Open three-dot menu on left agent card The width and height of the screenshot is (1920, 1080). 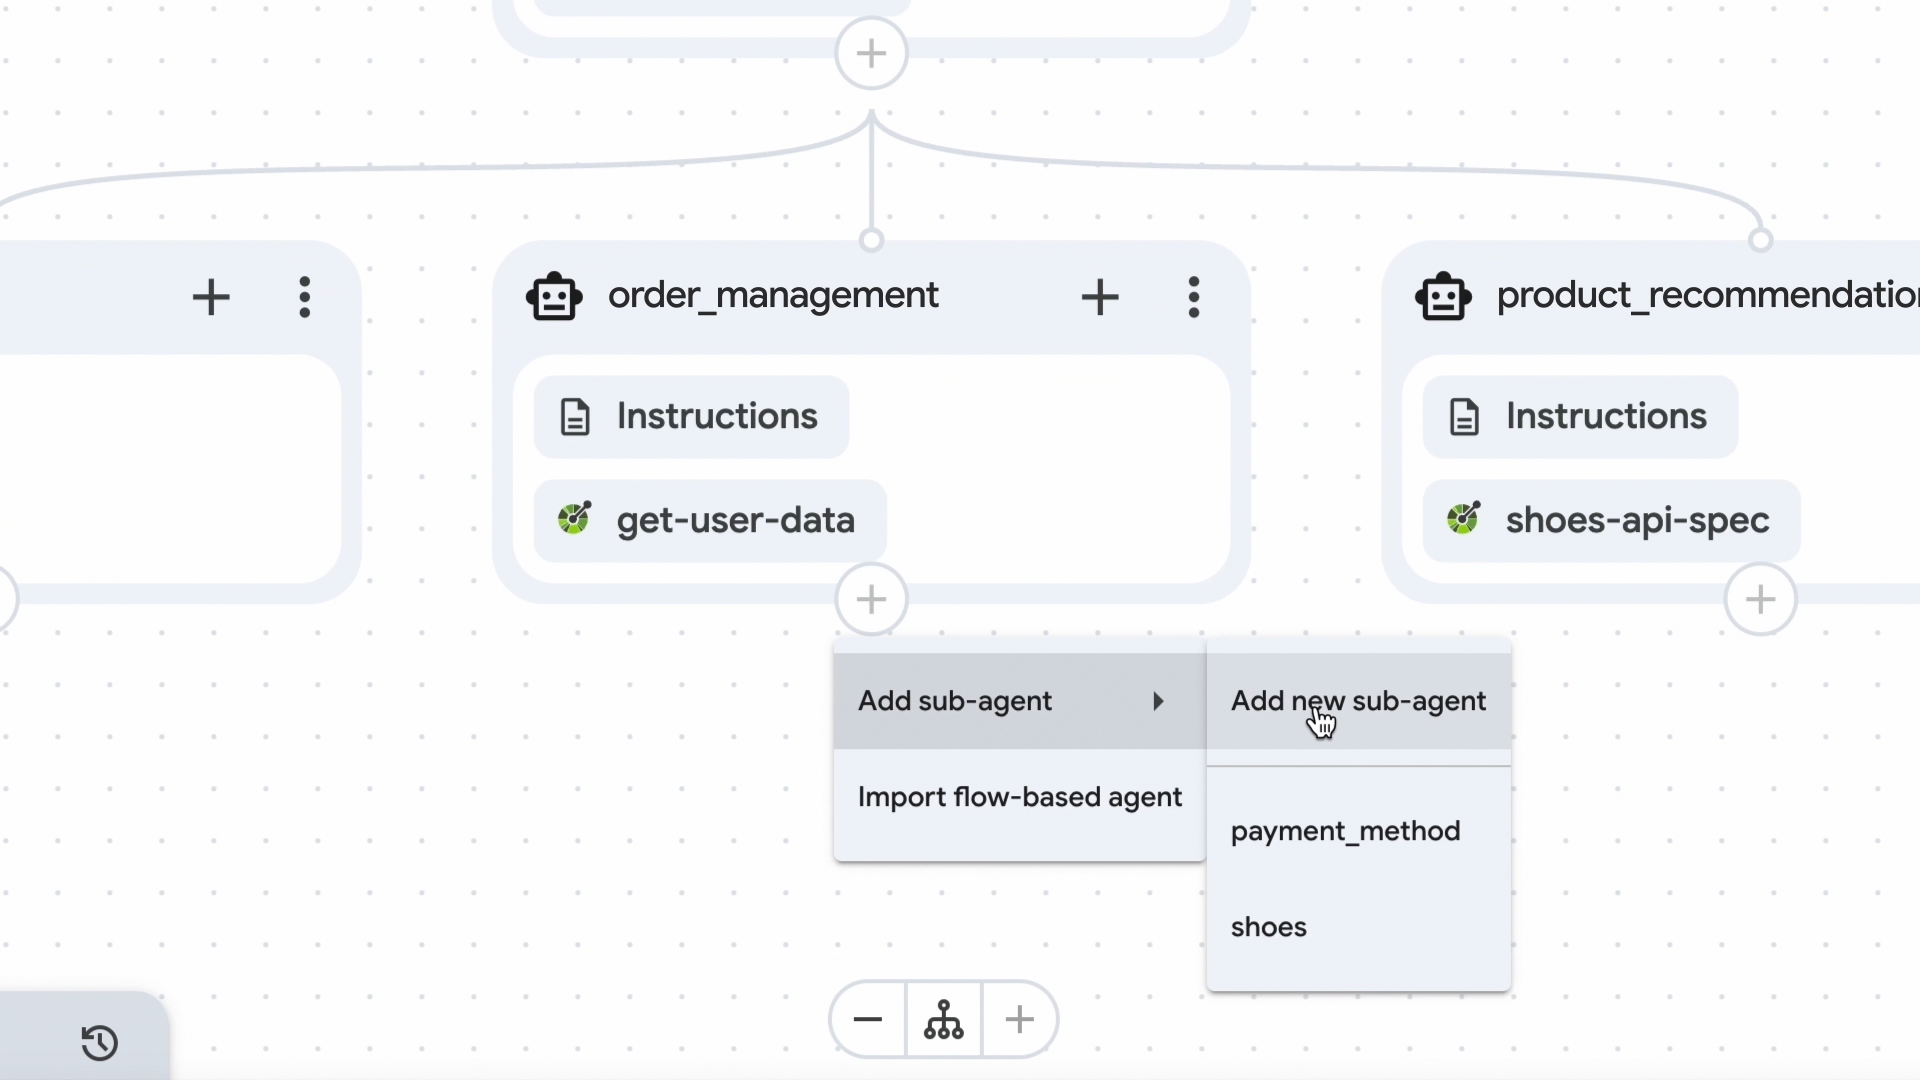[305, 297]
